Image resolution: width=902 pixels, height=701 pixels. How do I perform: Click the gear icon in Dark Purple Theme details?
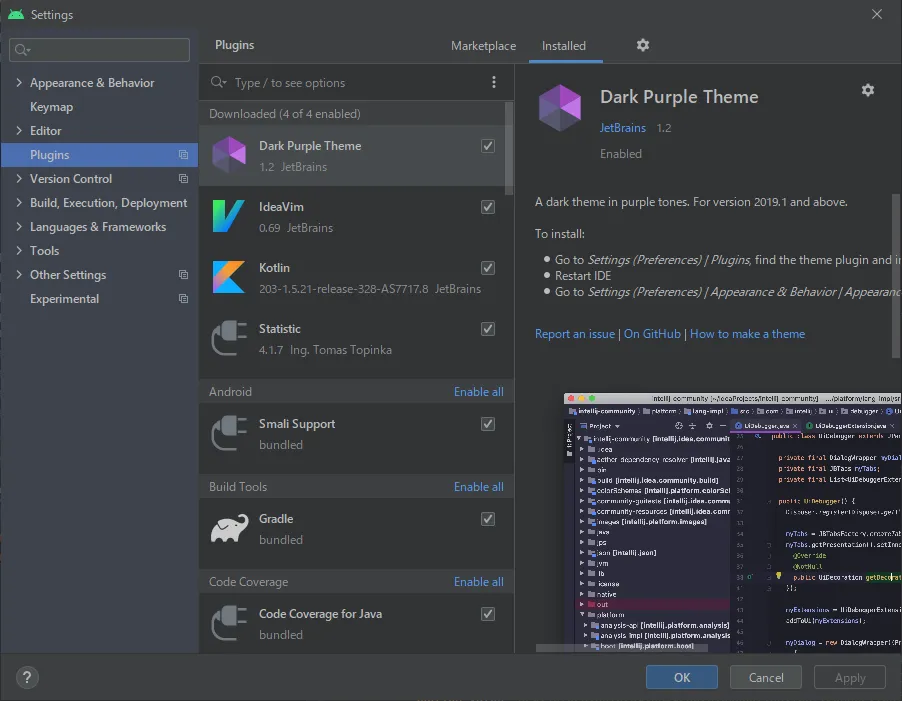(x=867, y=90)
